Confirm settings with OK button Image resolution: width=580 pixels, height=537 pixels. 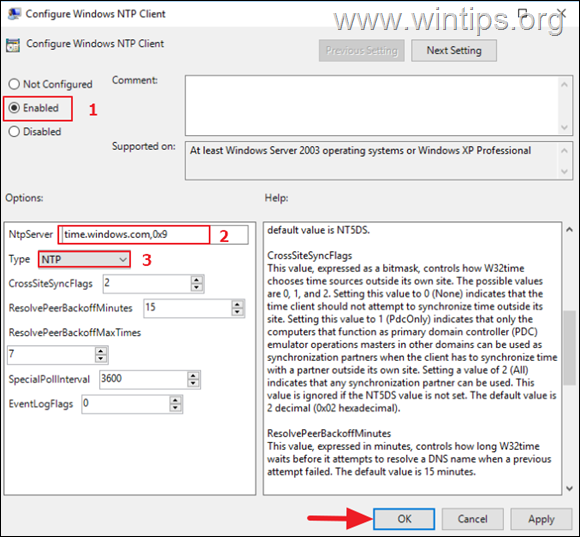pyautogui.click(x=404, y=519)
